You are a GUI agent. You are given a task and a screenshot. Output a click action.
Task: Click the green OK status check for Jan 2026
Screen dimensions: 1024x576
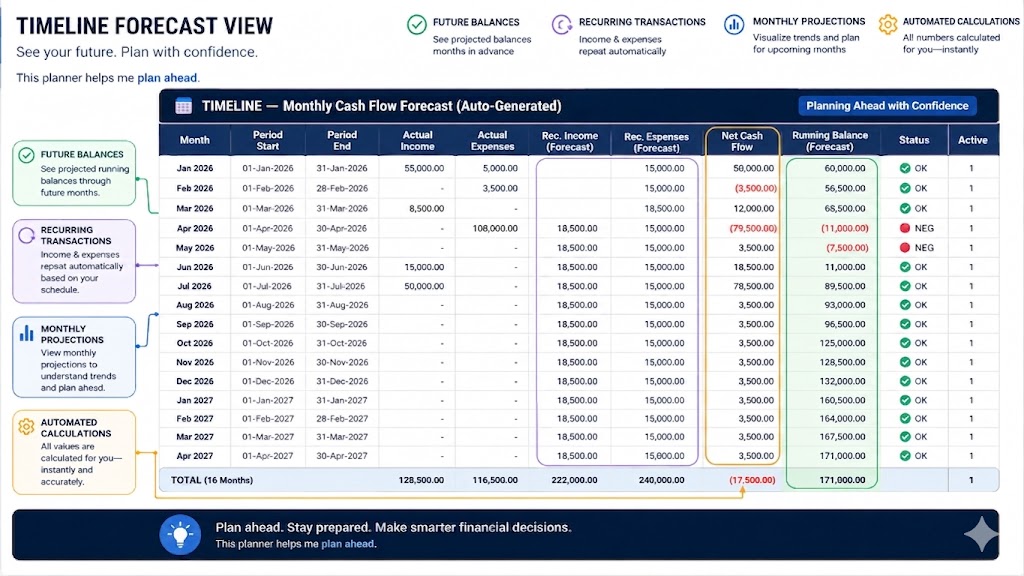point(904,168)
